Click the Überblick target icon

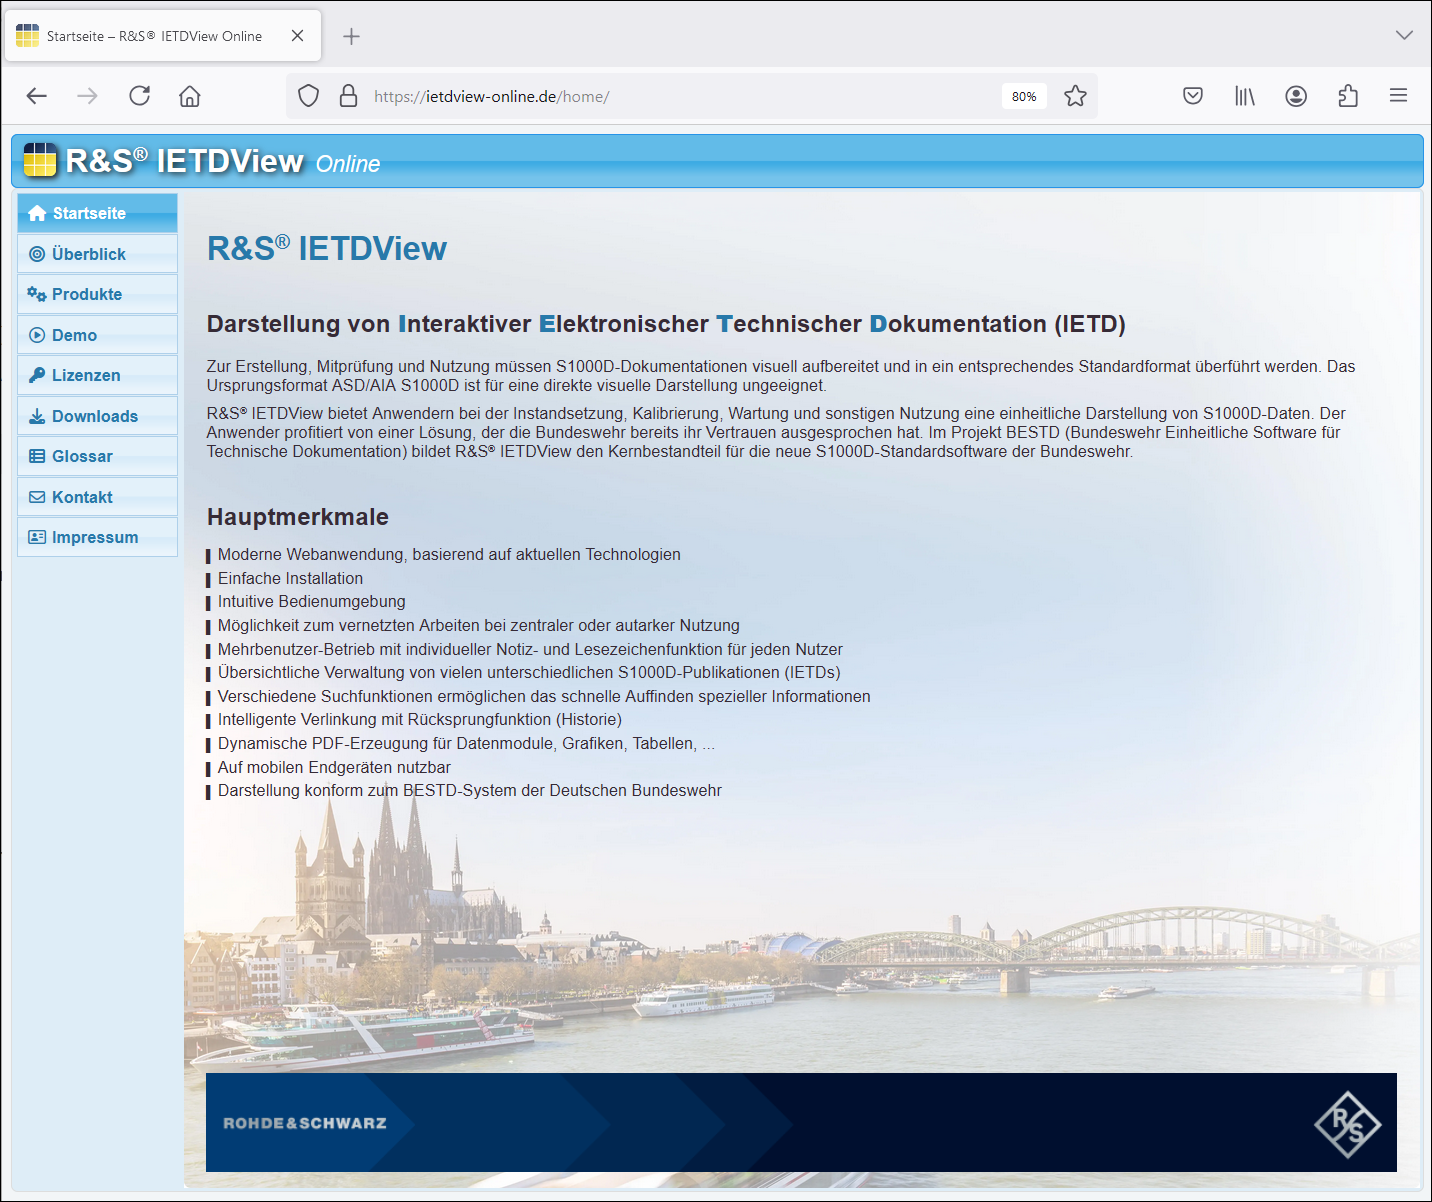(x=37, y=253)
